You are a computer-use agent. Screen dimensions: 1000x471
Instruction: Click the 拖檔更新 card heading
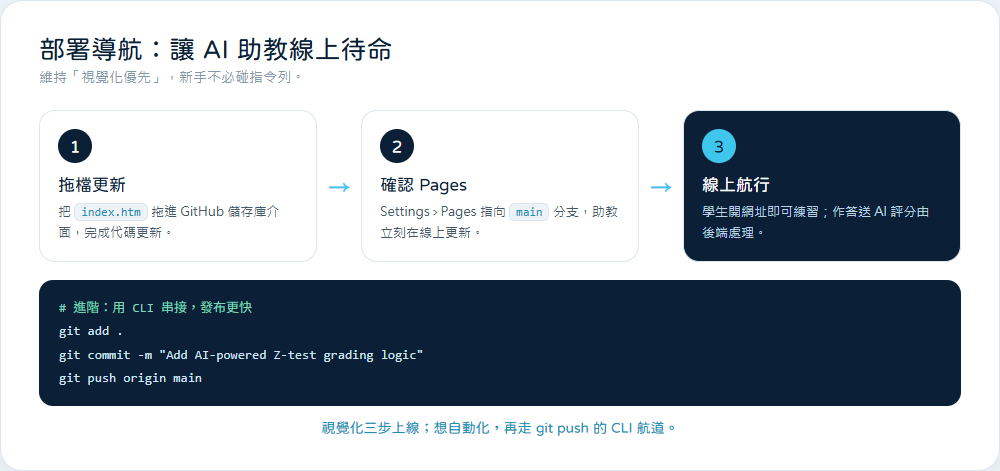(92, 185)
